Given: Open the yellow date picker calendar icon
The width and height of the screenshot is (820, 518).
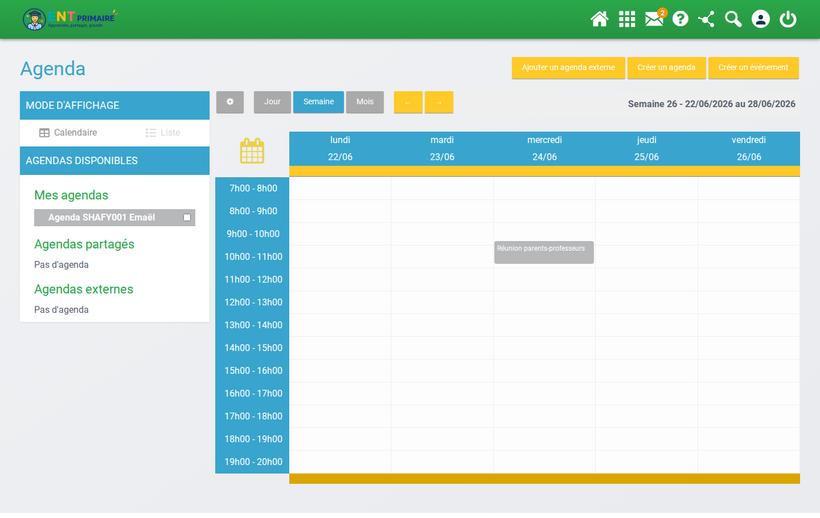Looking at the screenshot, I should (252, 151).
